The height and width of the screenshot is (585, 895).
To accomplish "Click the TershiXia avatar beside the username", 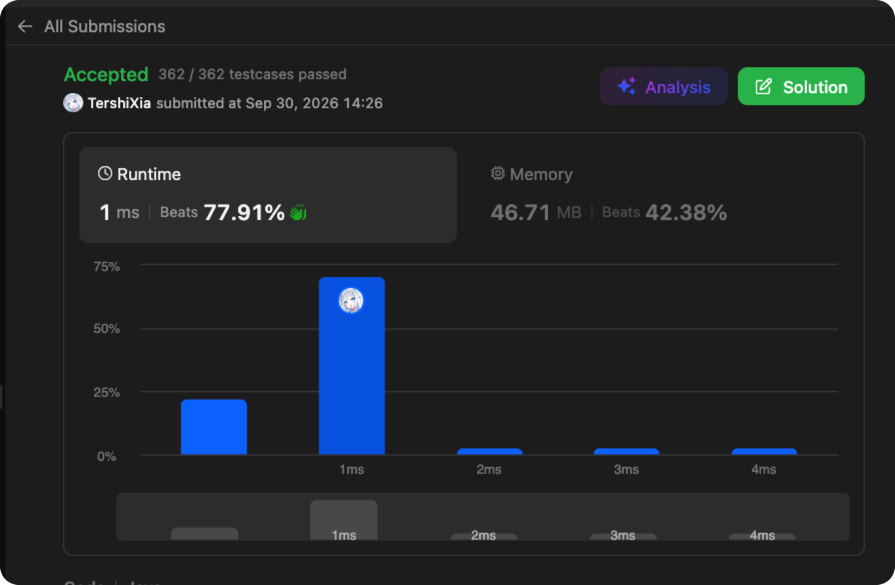I will [x=73, y=103].
